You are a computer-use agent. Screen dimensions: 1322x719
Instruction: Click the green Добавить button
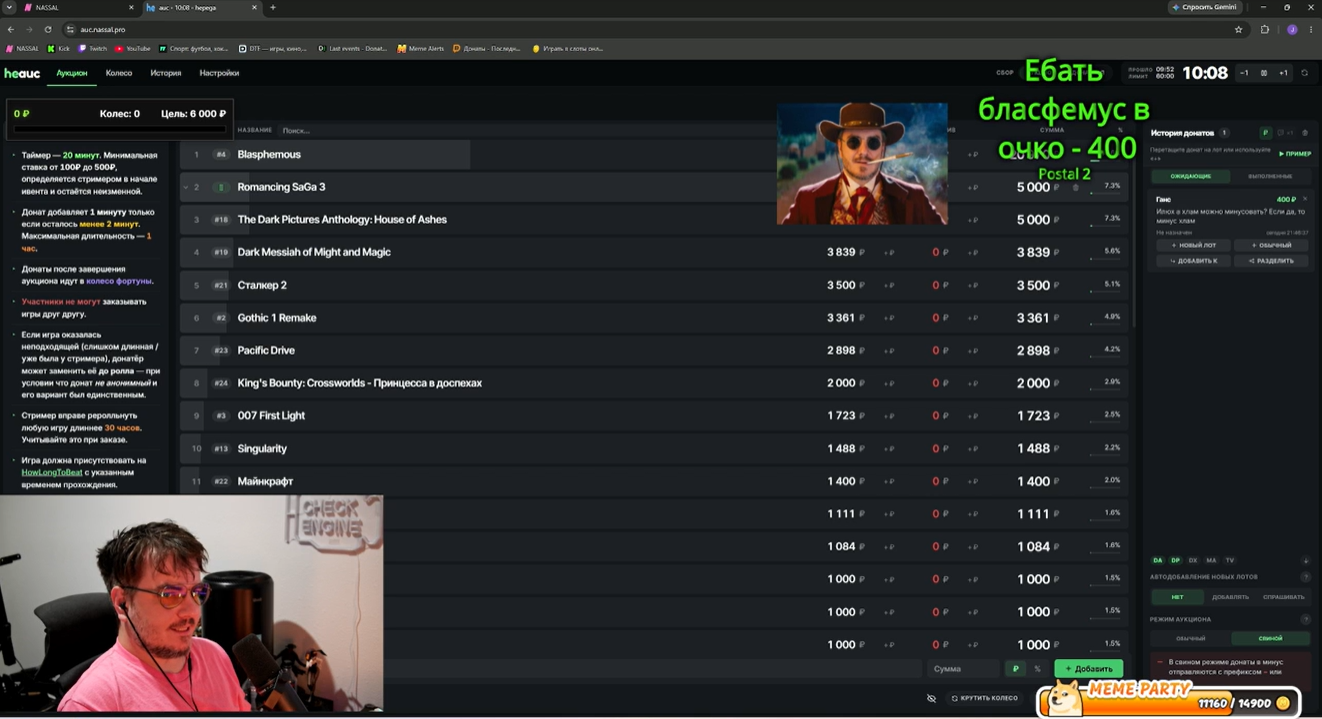point(1088,668)
